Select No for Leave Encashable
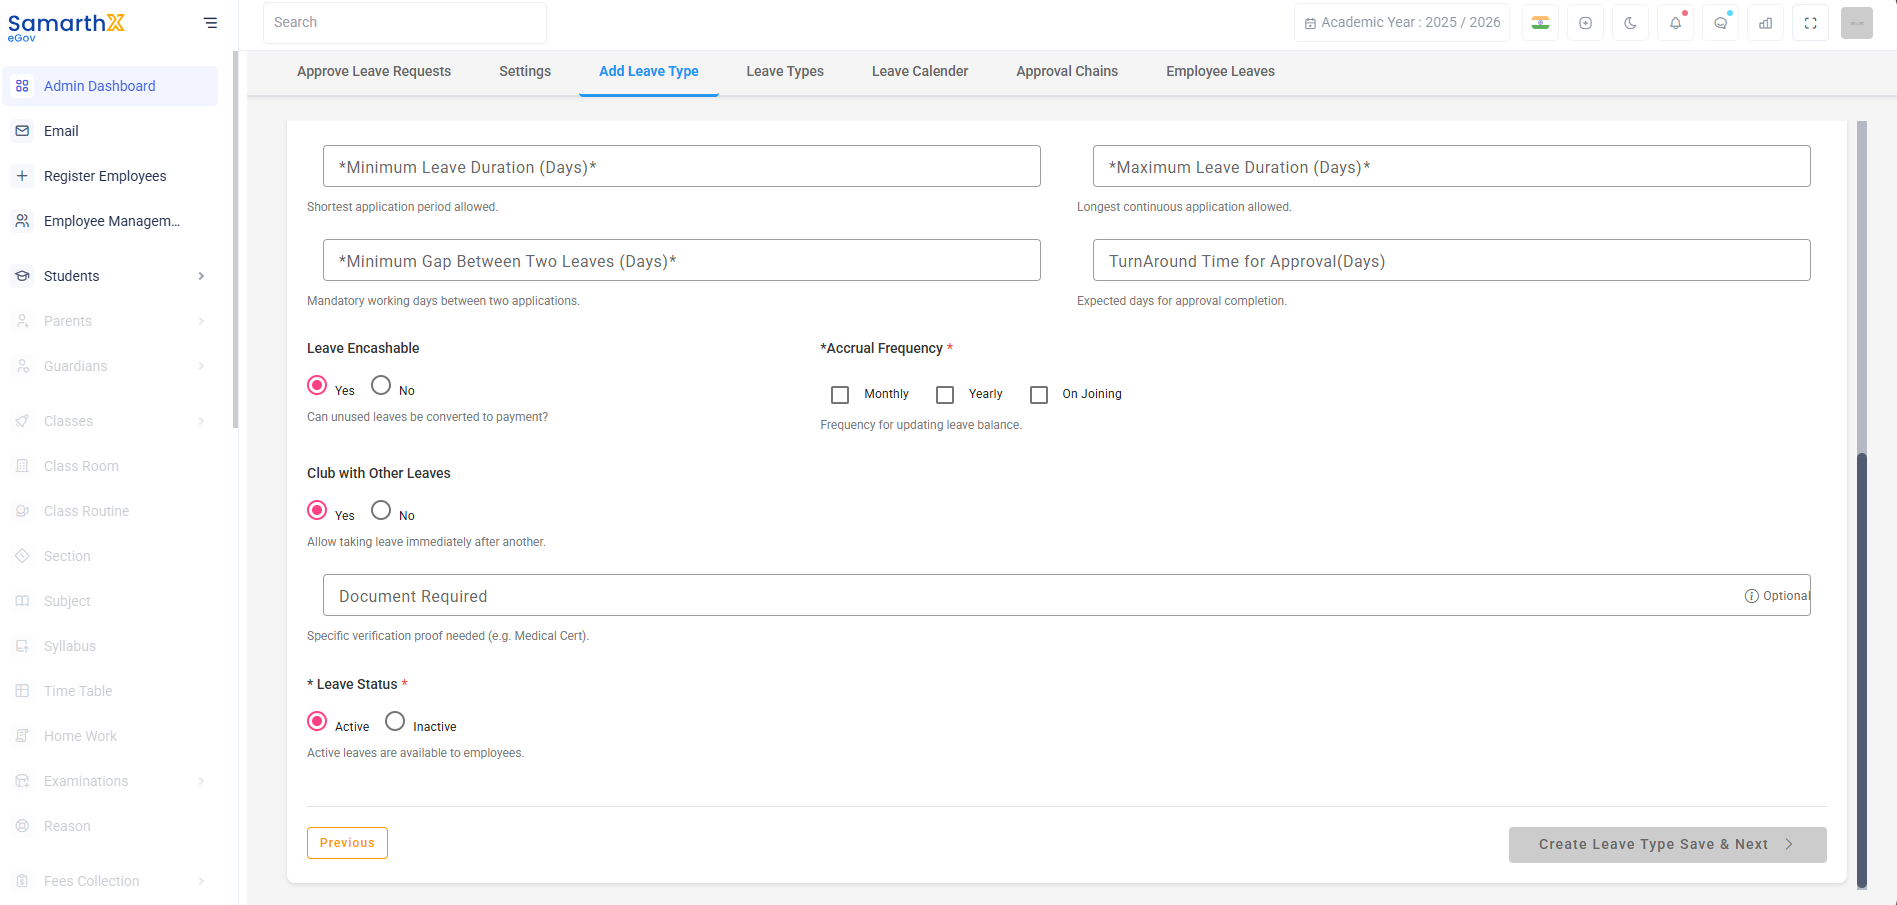Image resolution: width=1897 pixels, height=905 pixels. (381, 385)
